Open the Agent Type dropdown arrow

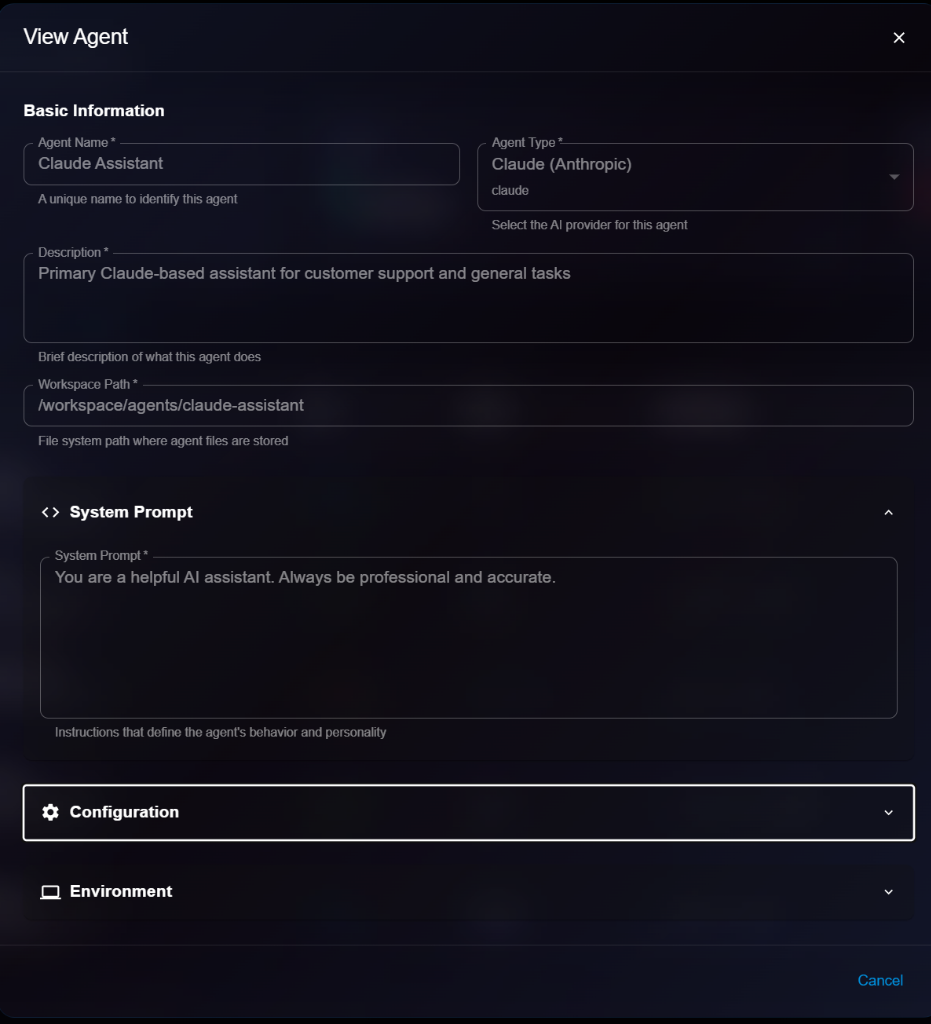pos(893,177)
